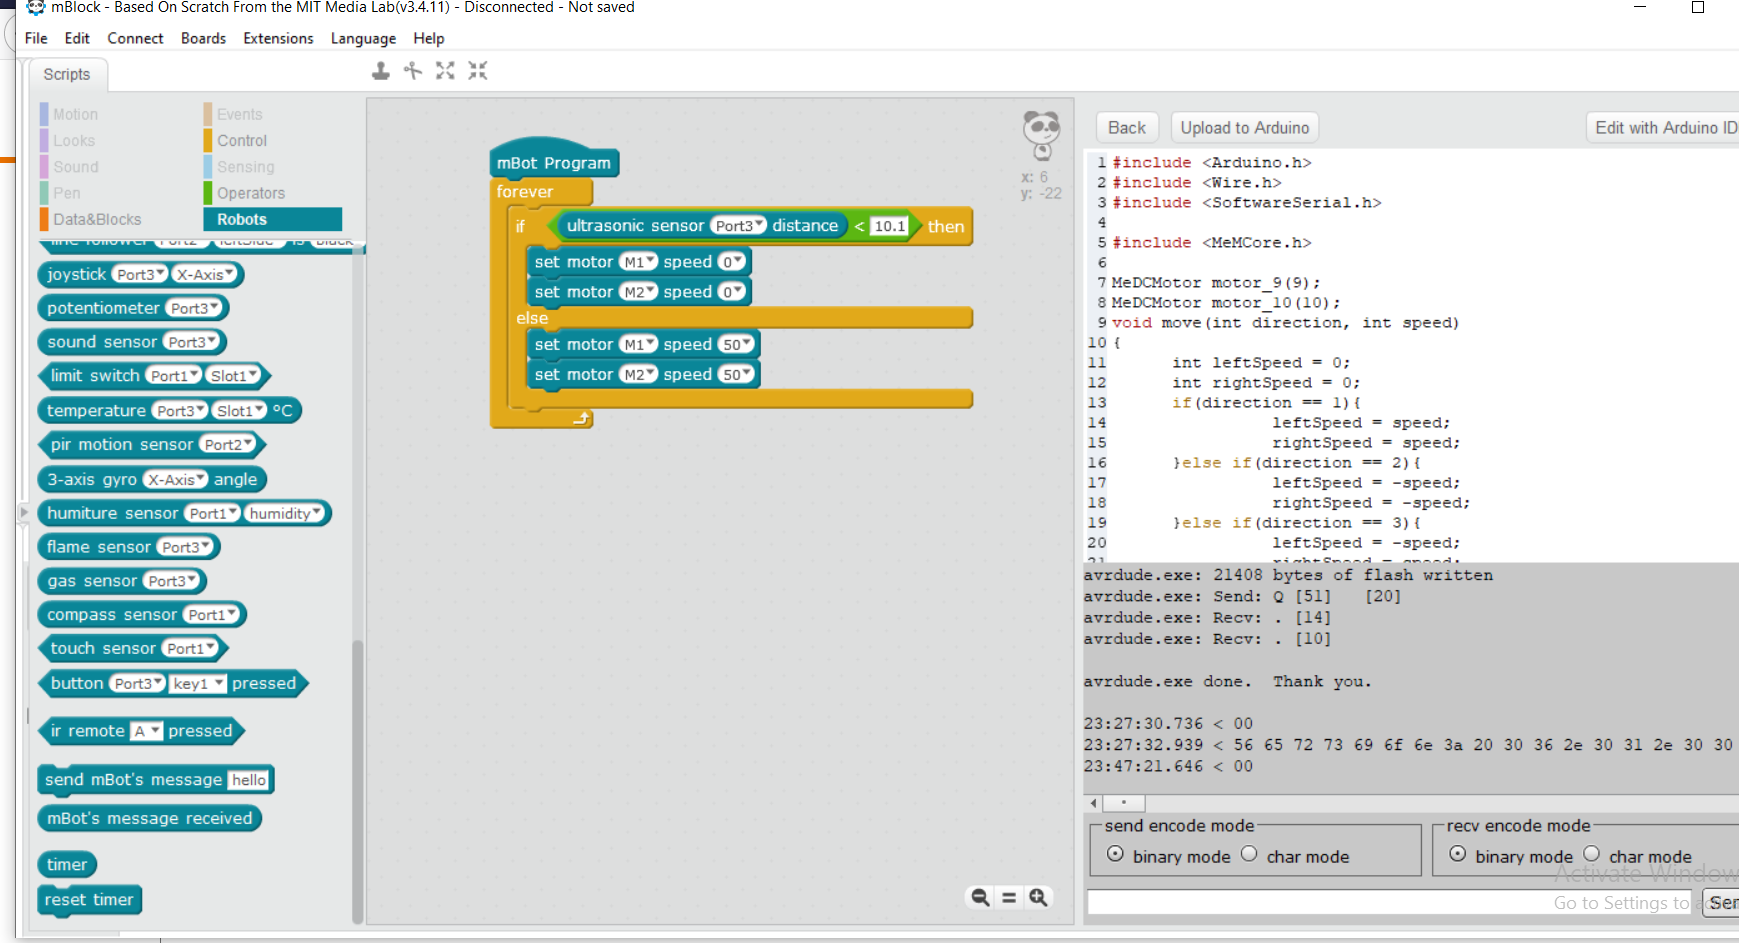Open joystick X-Axis dropdown
1739x943 pixels.
pos(205,274)
